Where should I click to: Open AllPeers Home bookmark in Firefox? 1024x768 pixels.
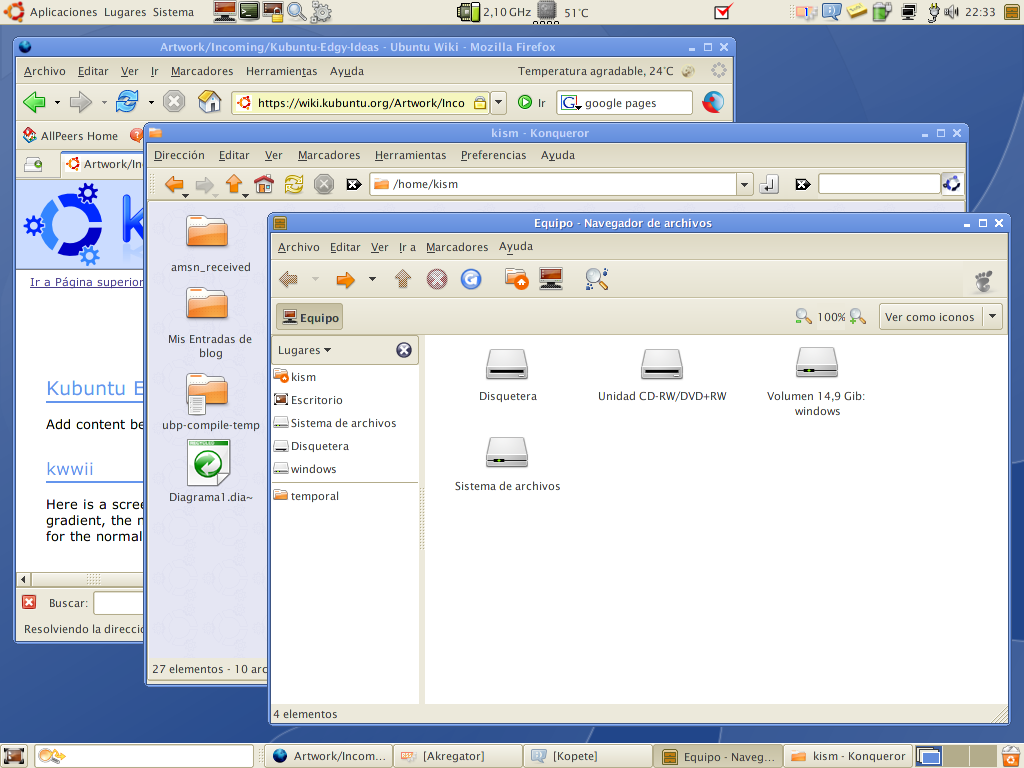pyautogui.click(x=71, y=136)
